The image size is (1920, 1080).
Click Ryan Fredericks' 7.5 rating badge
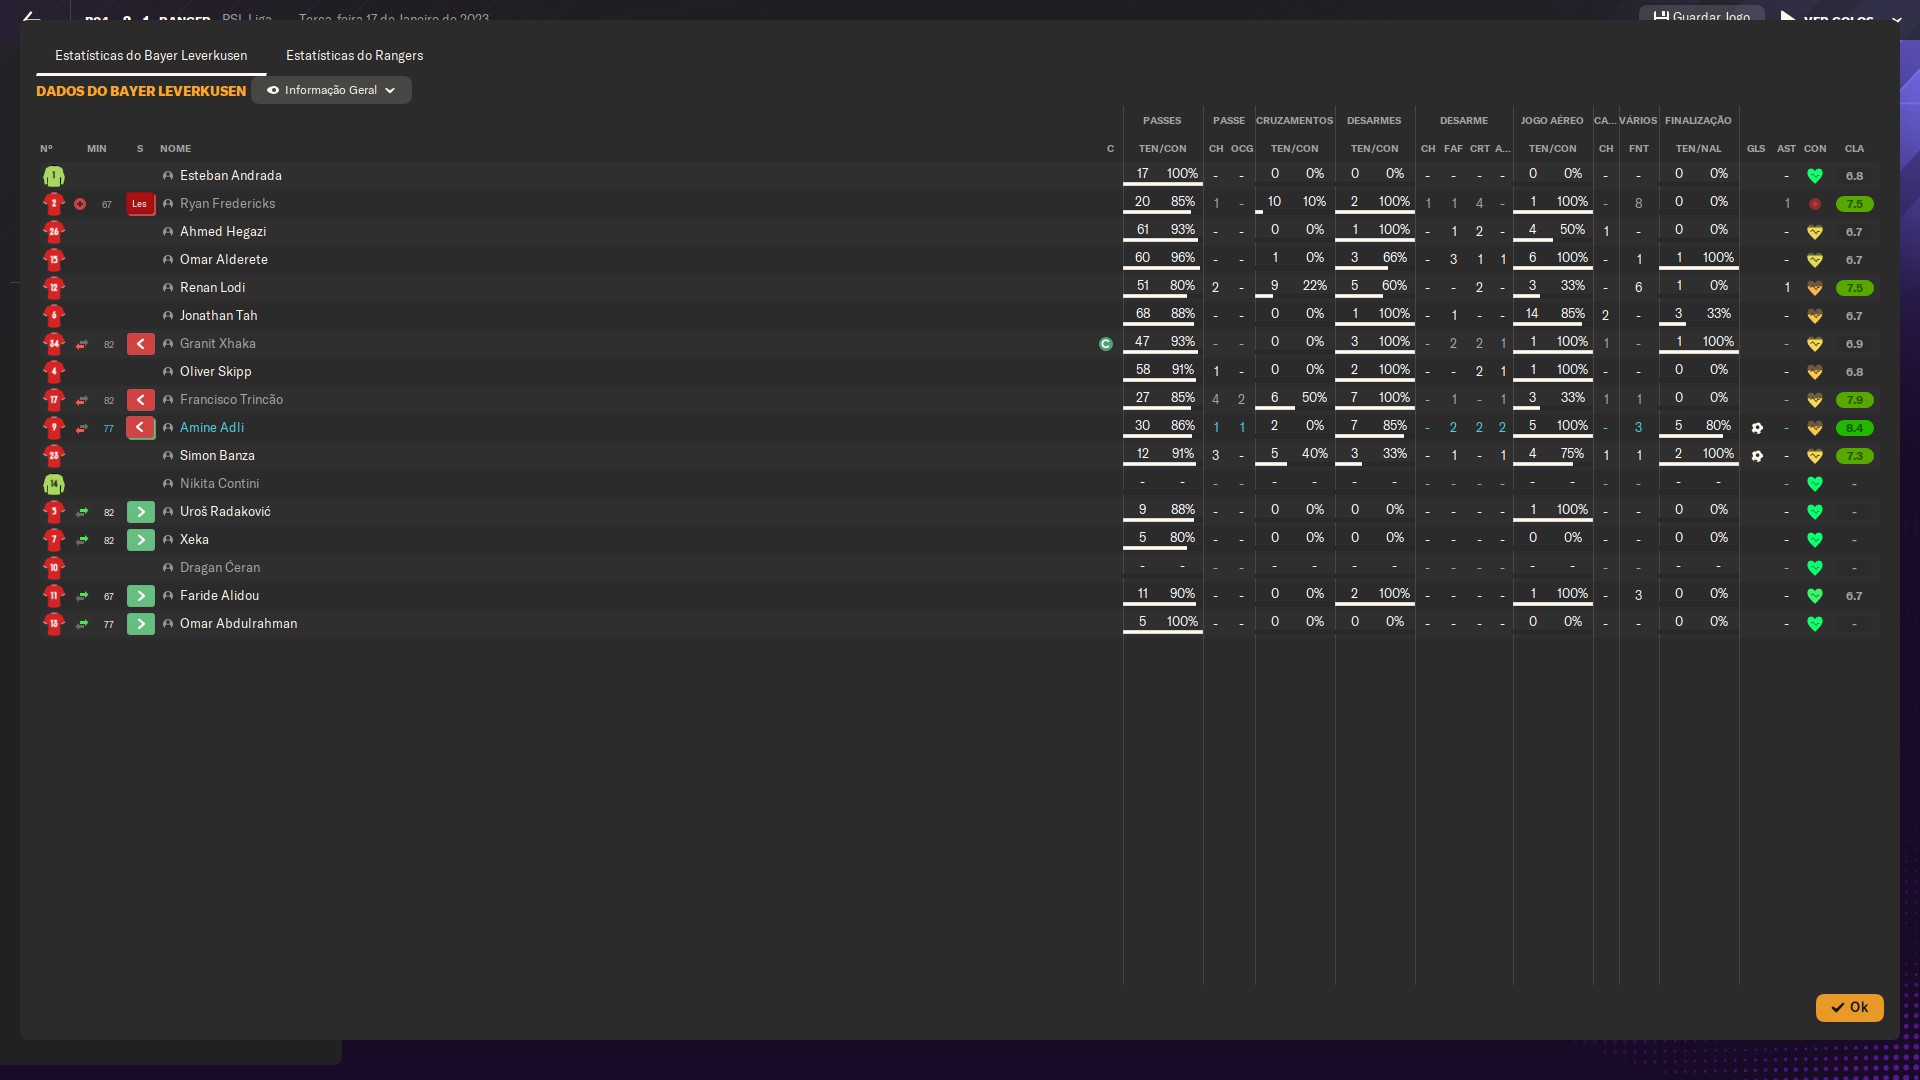pos(1854,204)
